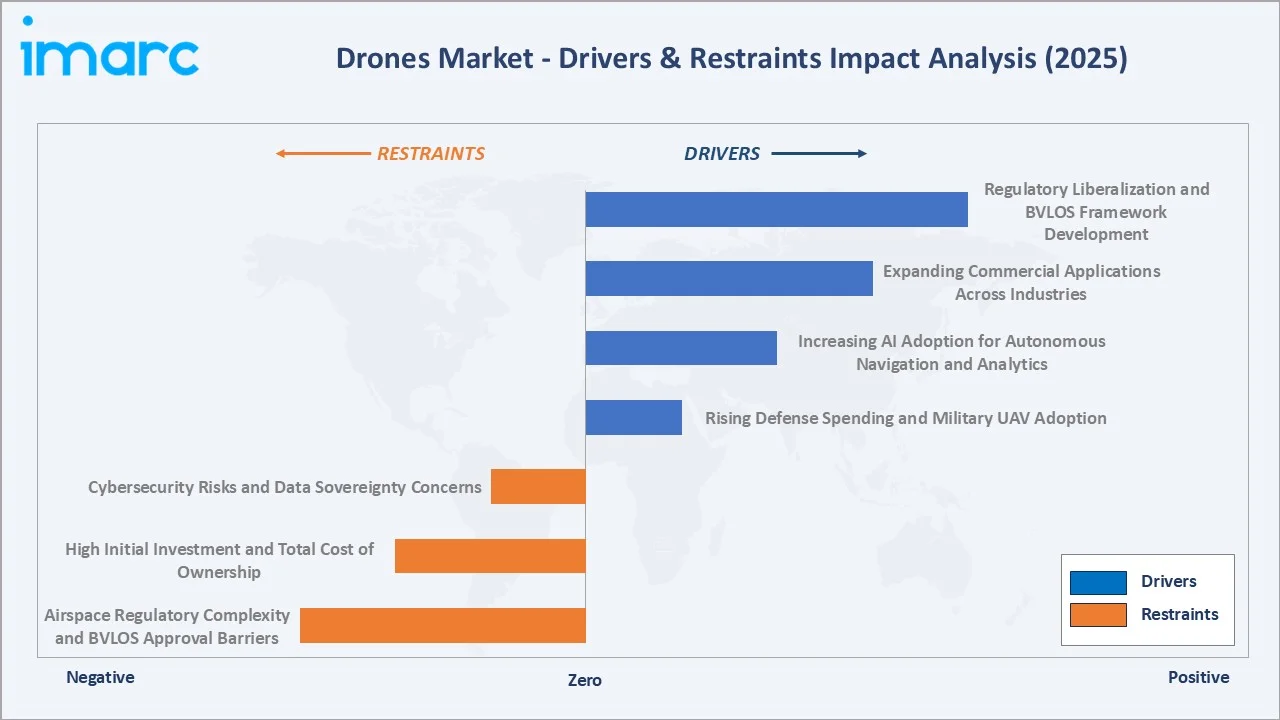Select label 'Increasing AI Adoption for Autonomous Navigation'
The height and width of the screenshot is (720, 1280).
tap(951, 352)
